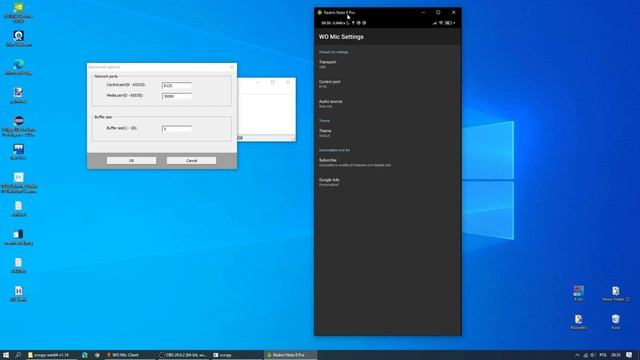
Task: Open the Audio source setting
Action: coord(388,103)
